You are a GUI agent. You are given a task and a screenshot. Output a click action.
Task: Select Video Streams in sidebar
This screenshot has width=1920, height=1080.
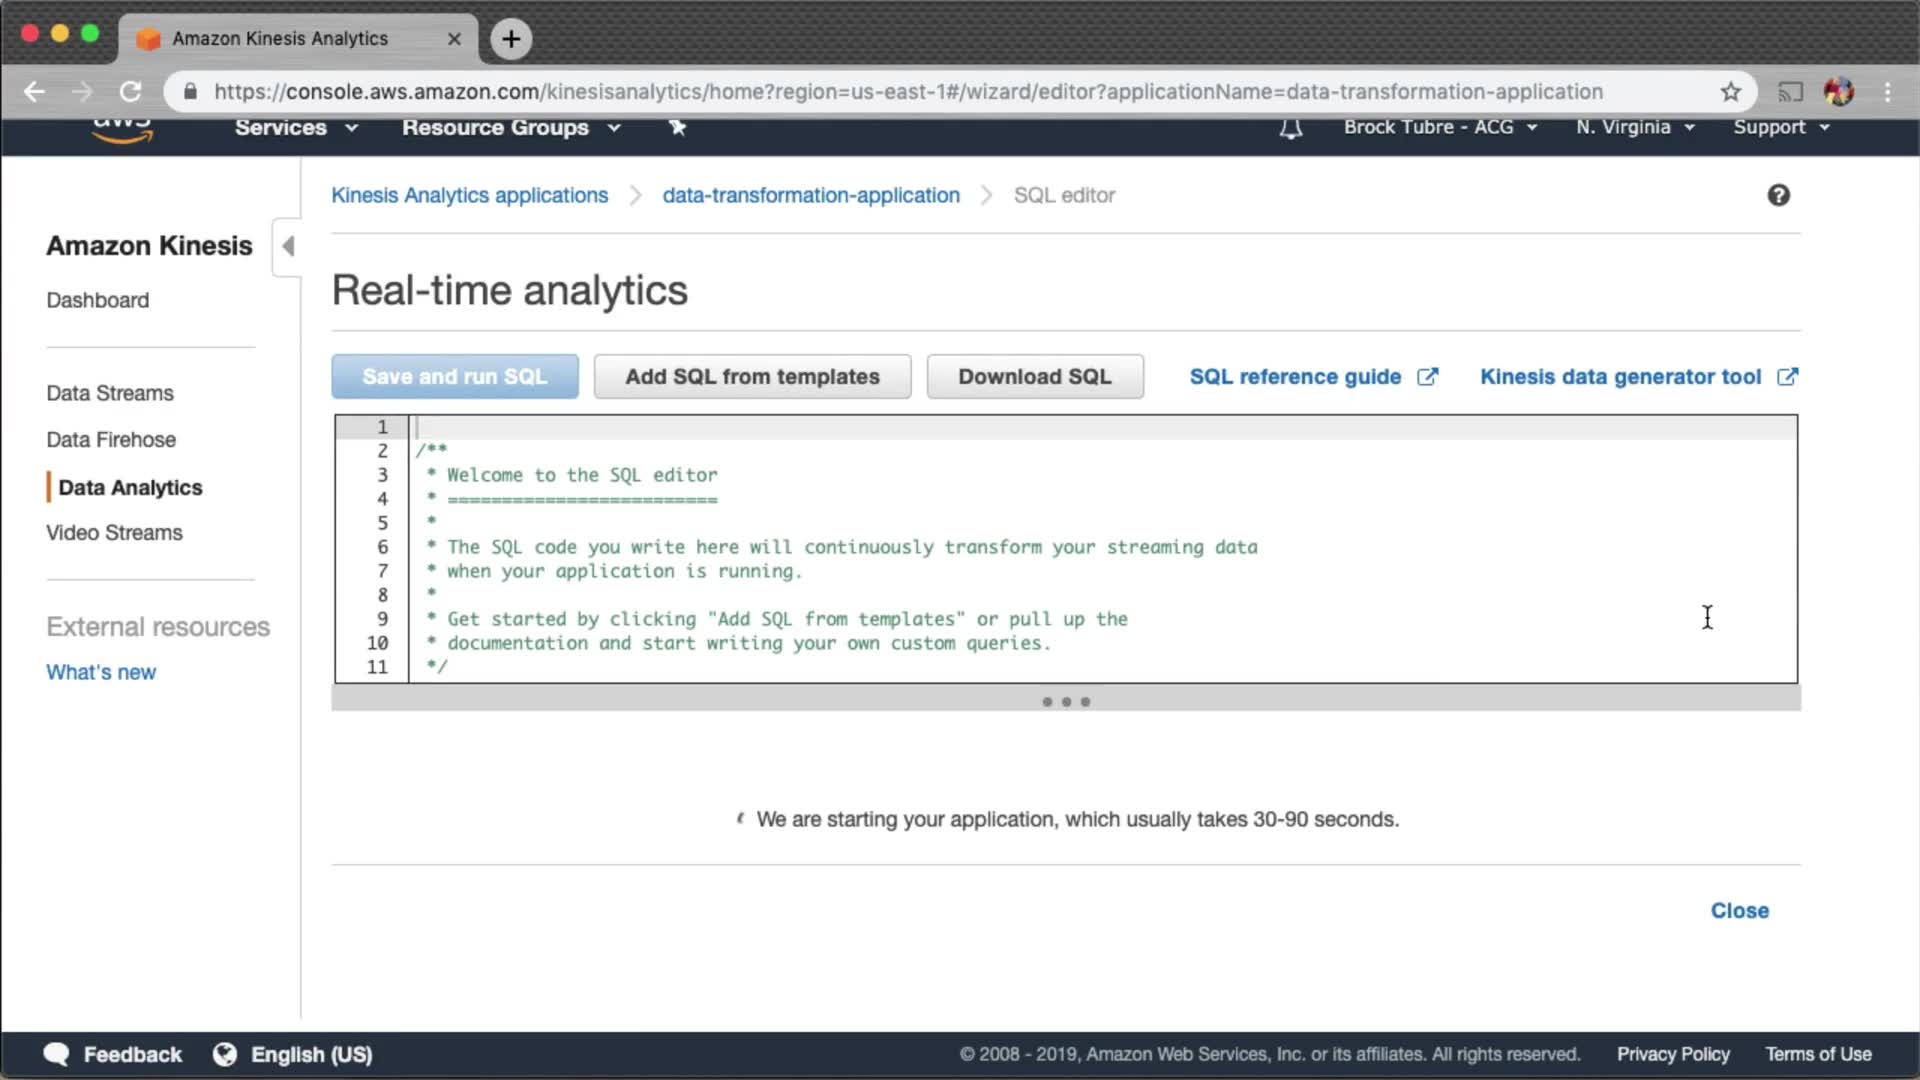(x=114, y=533)
